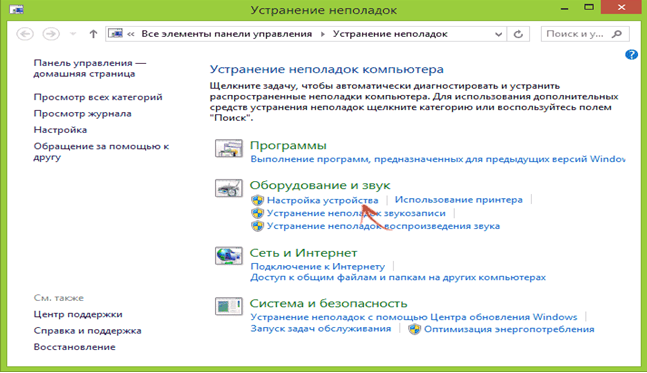
Task: Open help with the blue question mark icon
Action: coord(631,54)
